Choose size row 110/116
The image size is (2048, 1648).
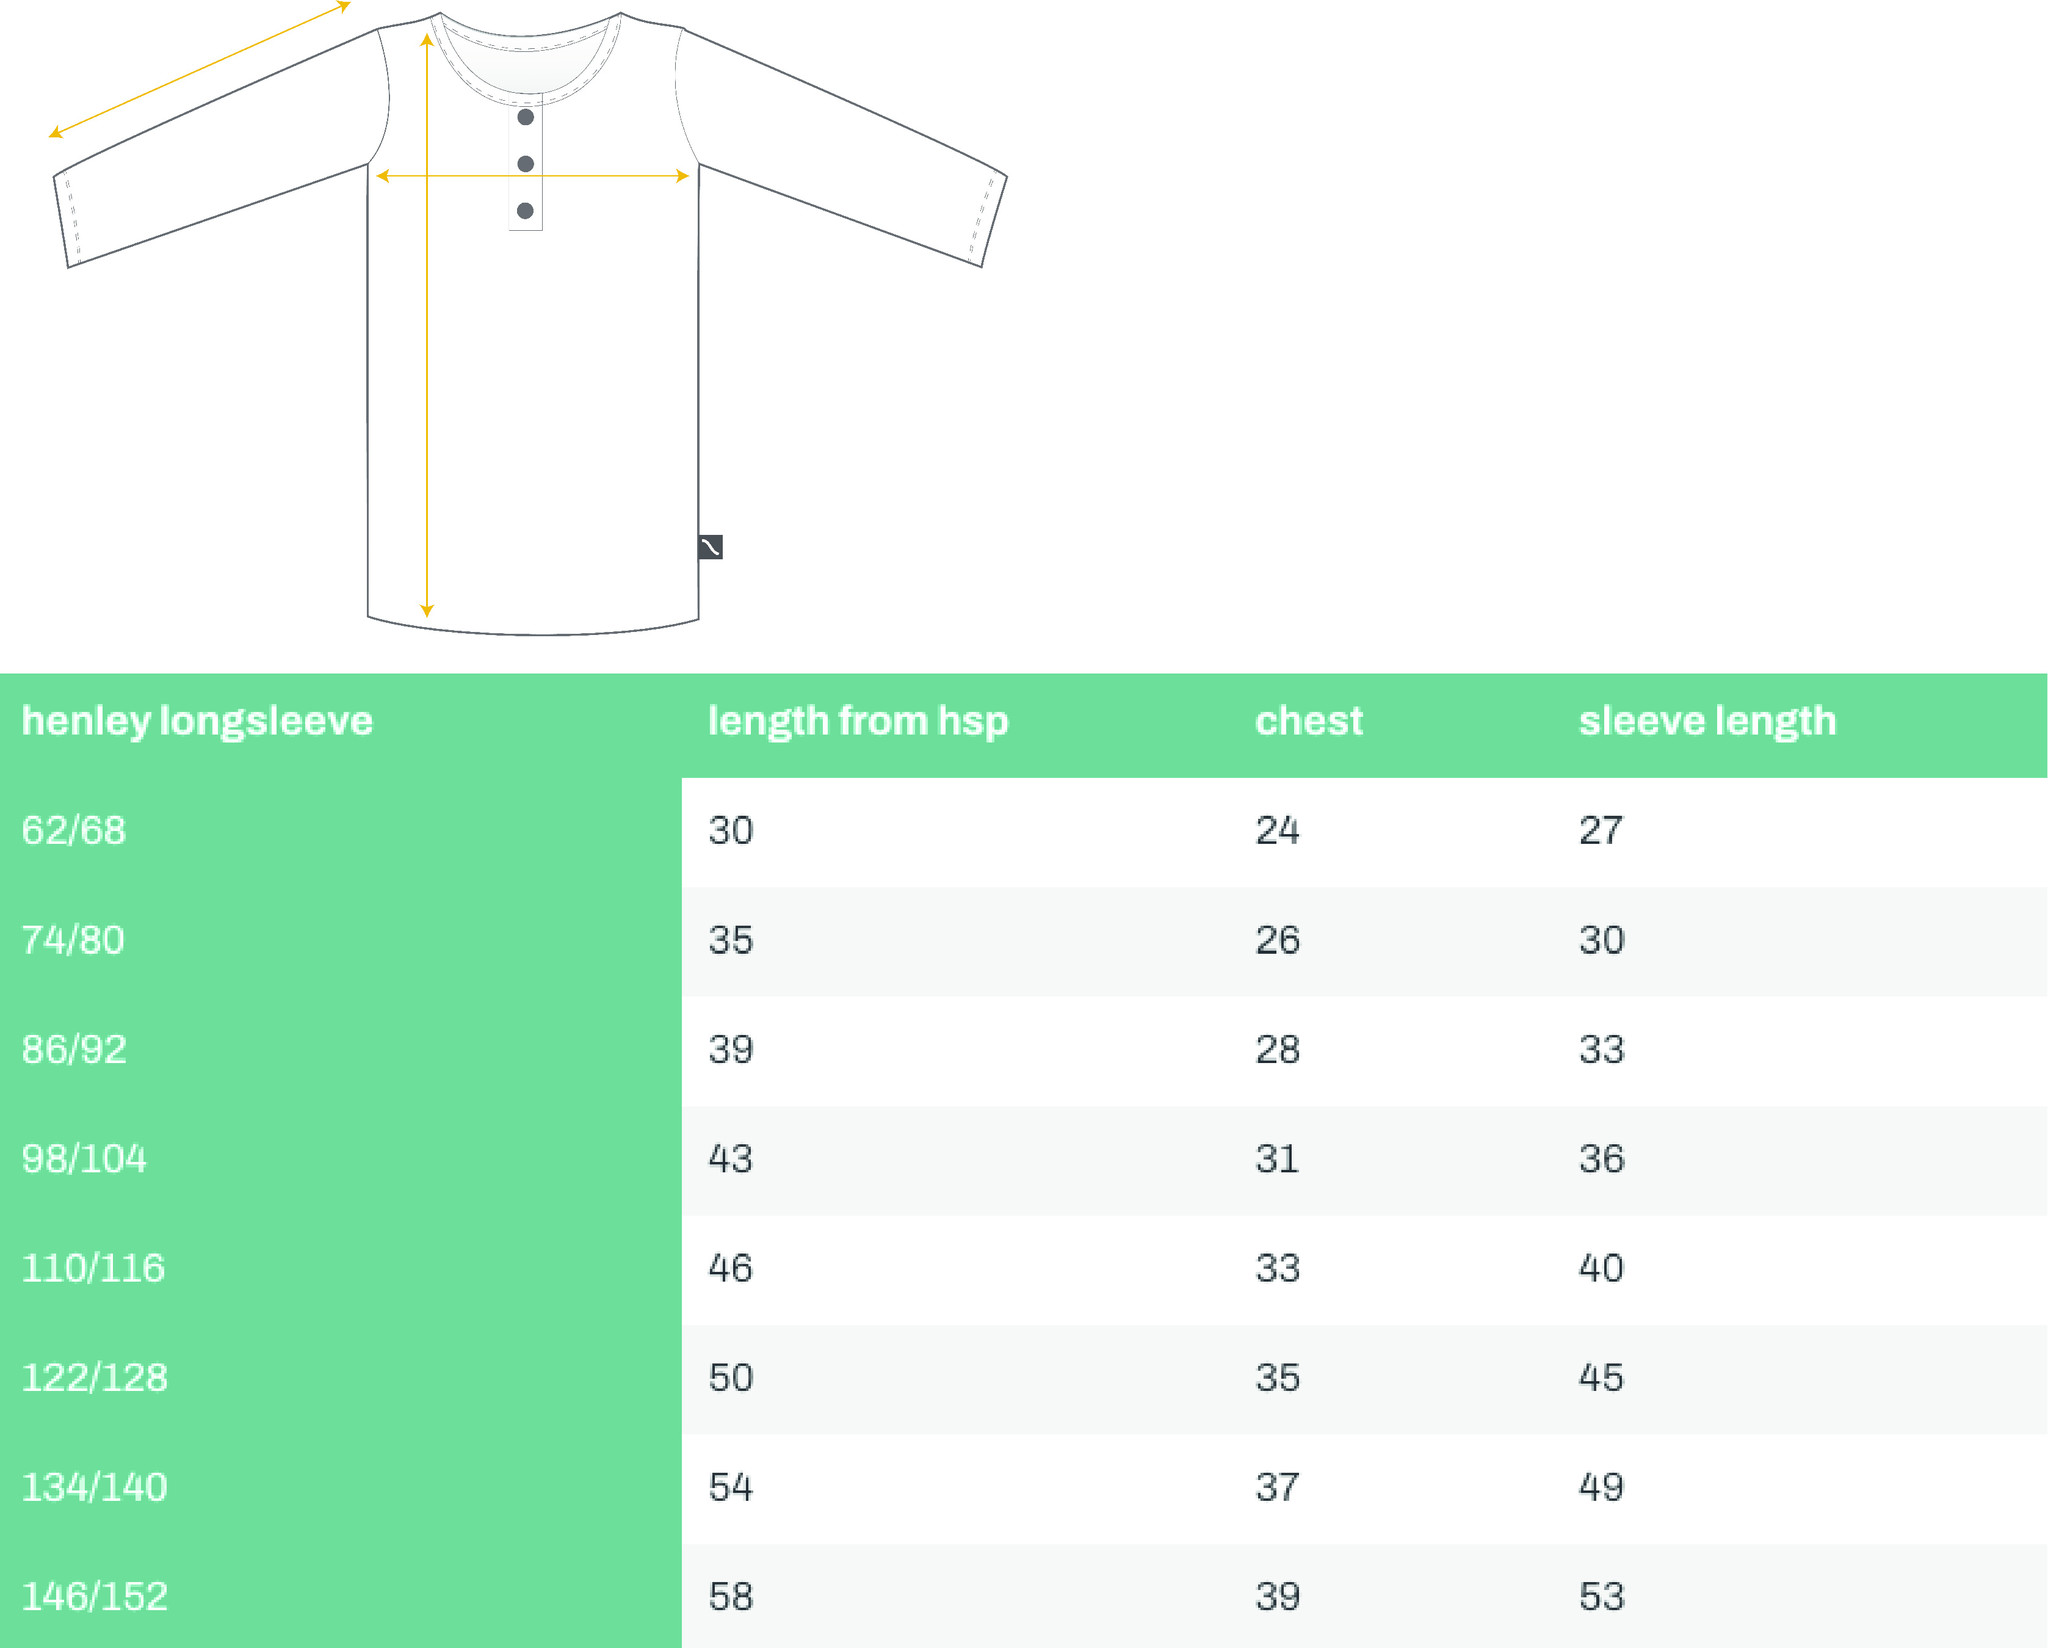coord(1023,1269)
